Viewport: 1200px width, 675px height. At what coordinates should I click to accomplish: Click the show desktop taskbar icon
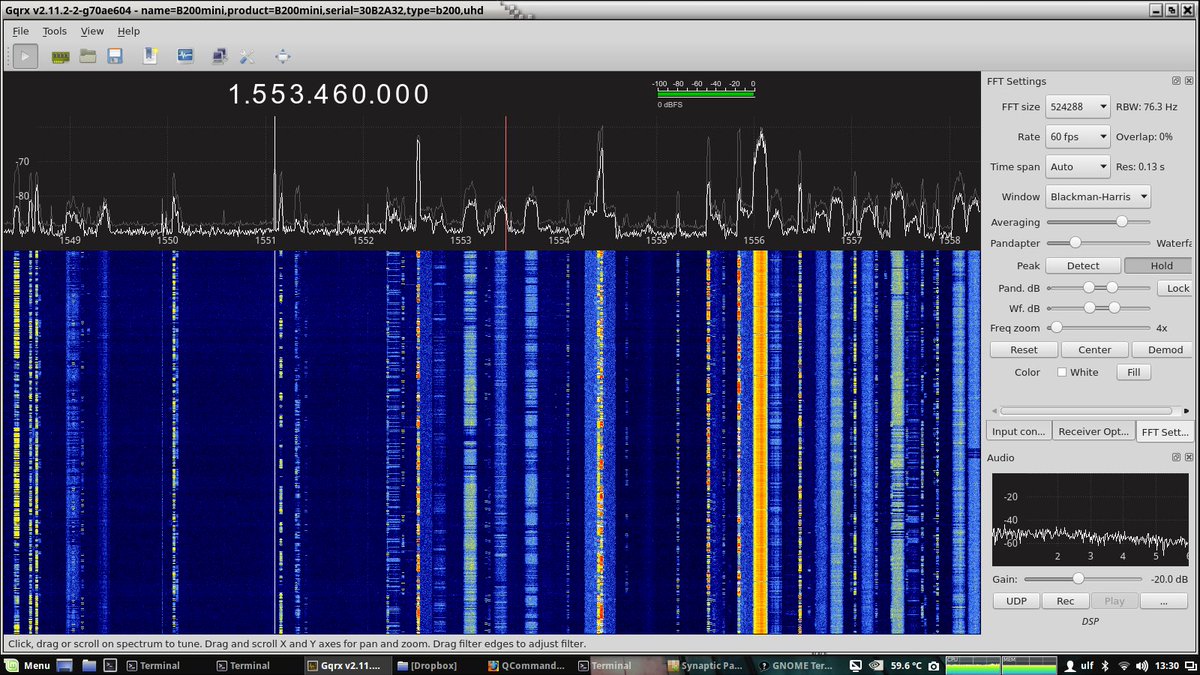[65, 665]
